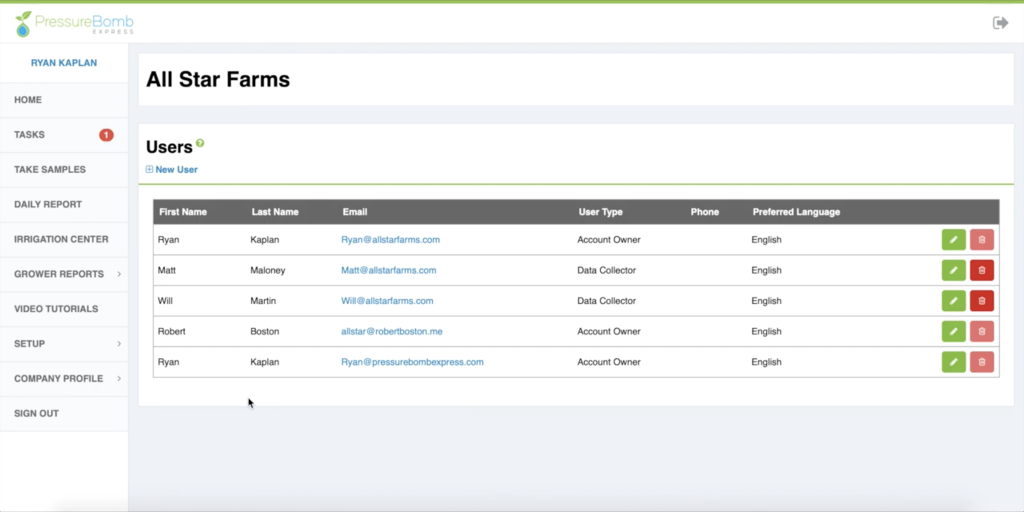Open the Matt@allstarfarms.com email link
Image resolution: width=1024 pixels, height=512 pixels.
[x=388, y=270]
